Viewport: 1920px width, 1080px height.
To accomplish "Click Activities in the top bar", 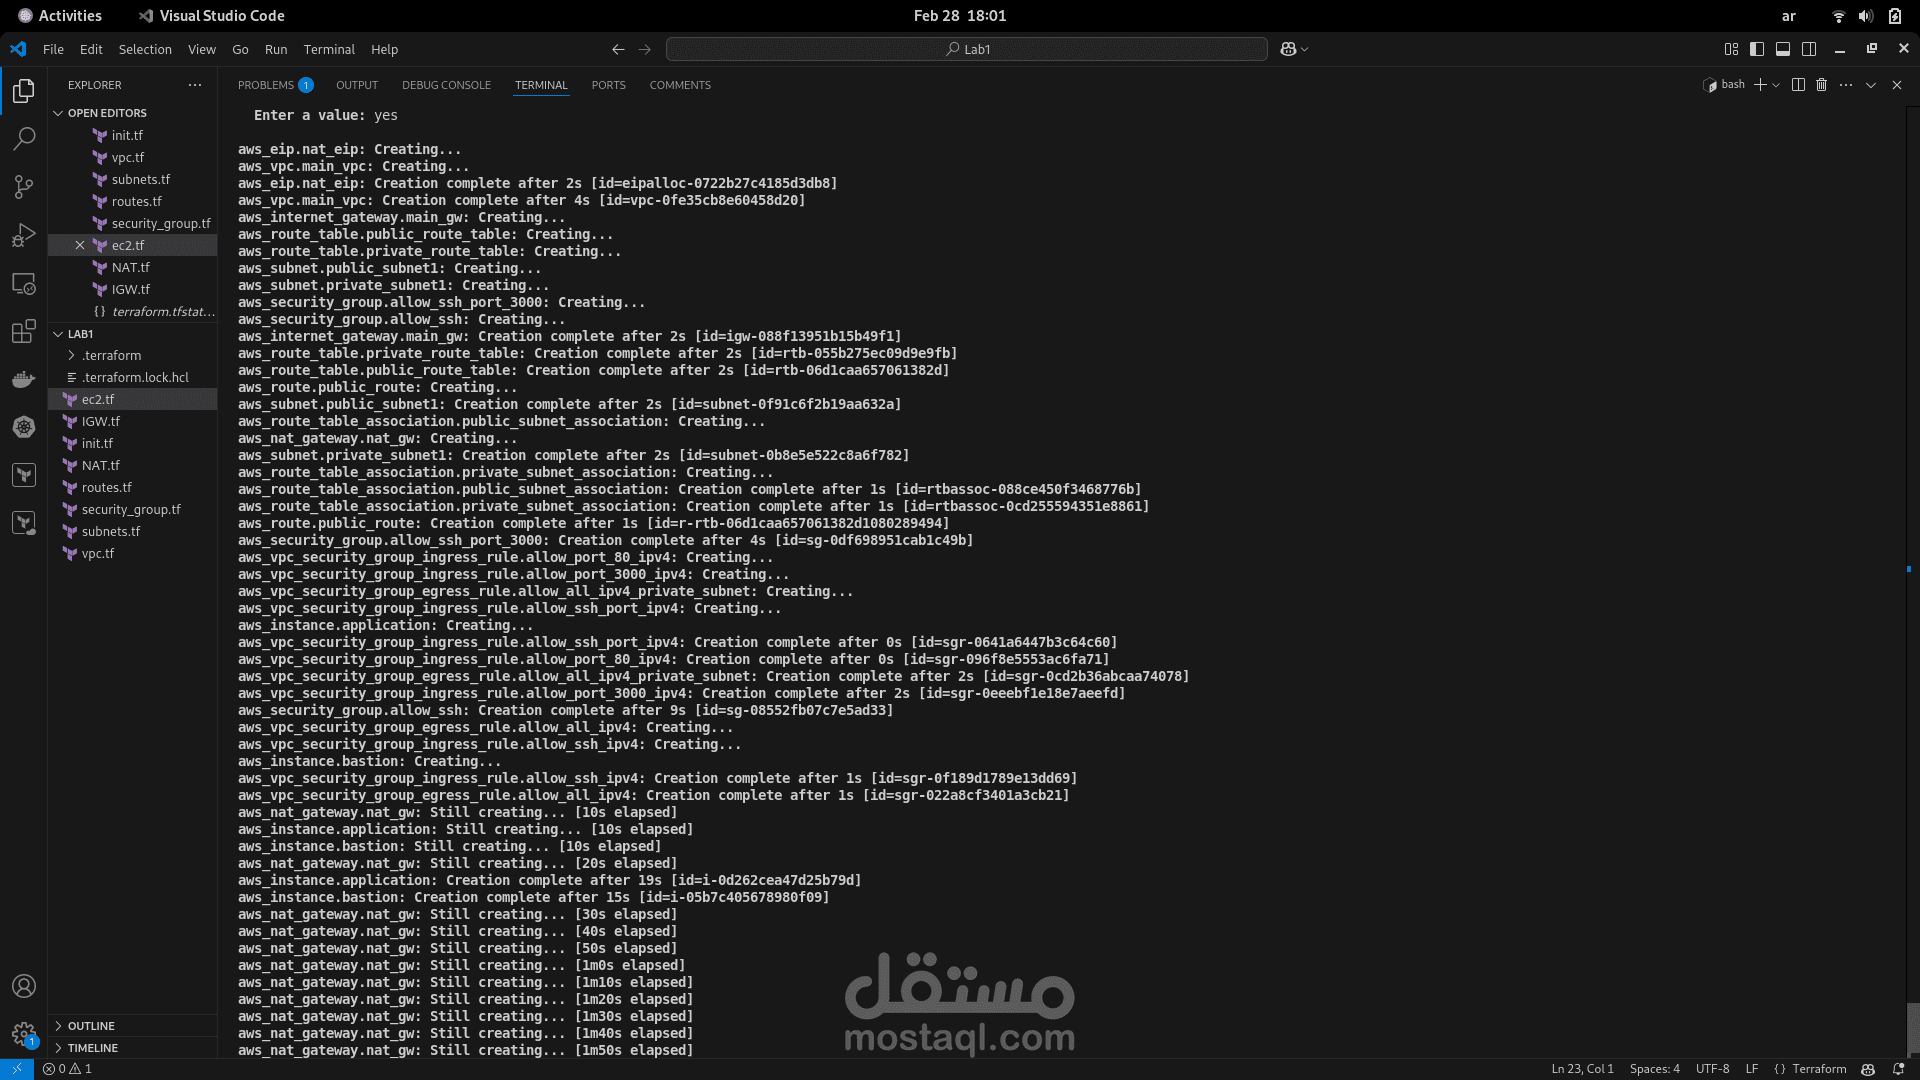I will (x=60, y=16).
